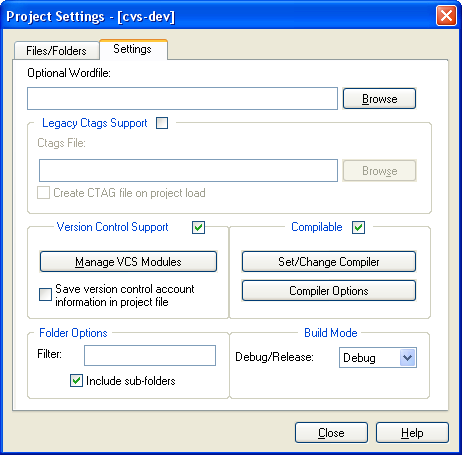462x455 pixels.
Task: Open Manage VCS Modules
Action: tap(128, 262)
